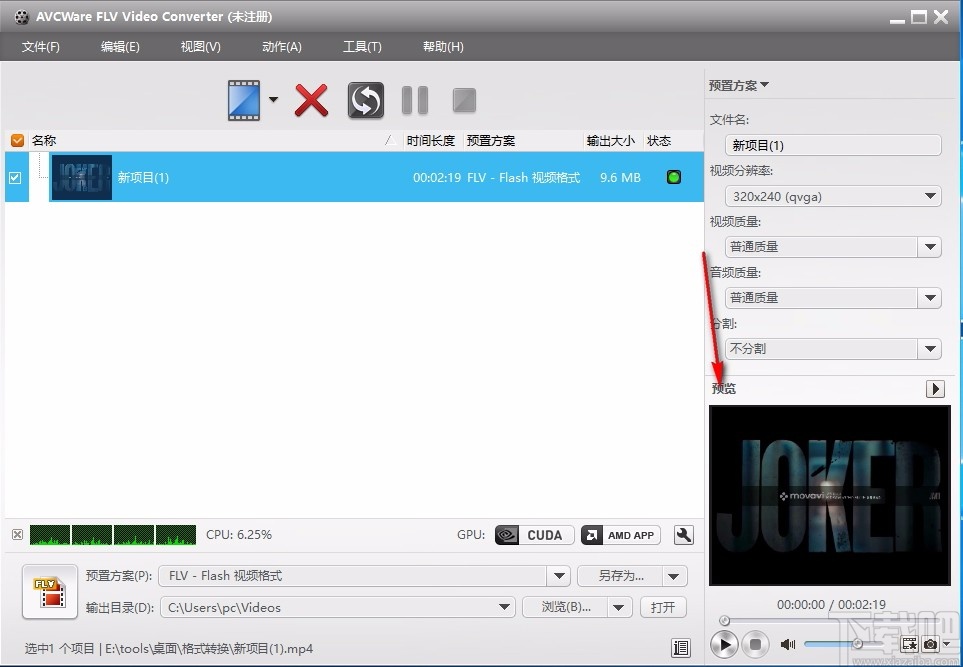The width and height of the screenshot is (963, 667).
Task: Enable CUDA GPU acceleration
Action: pos(533,534)
